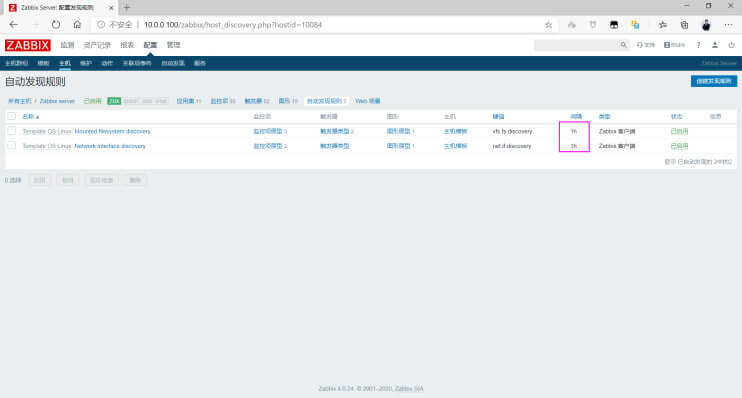Open the 监控项 (Items) tab link

[219, 101]
